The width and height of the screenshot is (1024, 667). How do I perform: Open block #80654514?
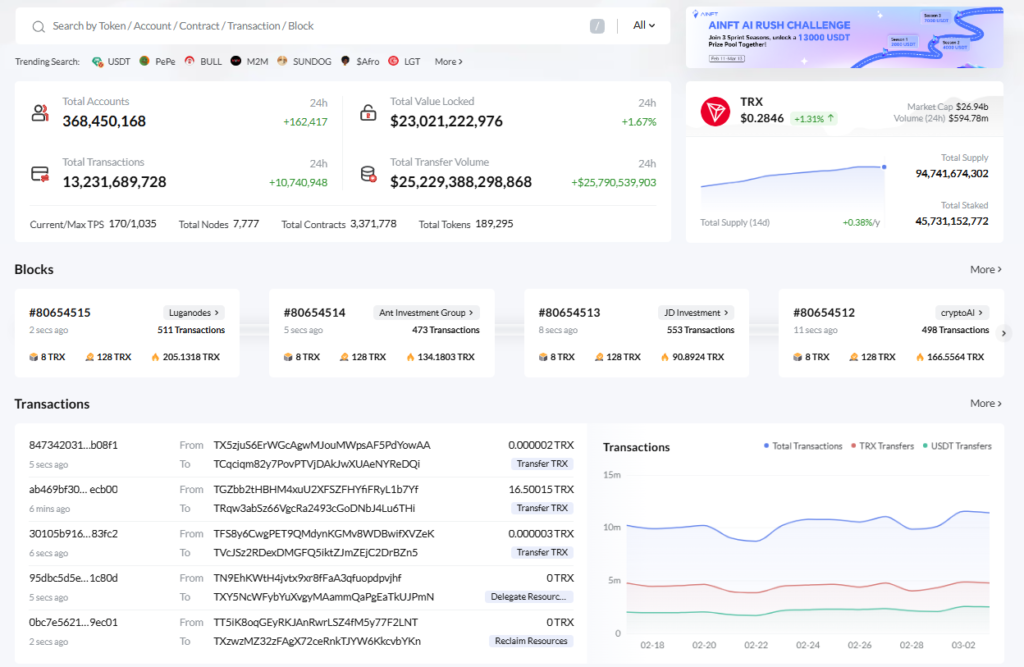(314, 313)
